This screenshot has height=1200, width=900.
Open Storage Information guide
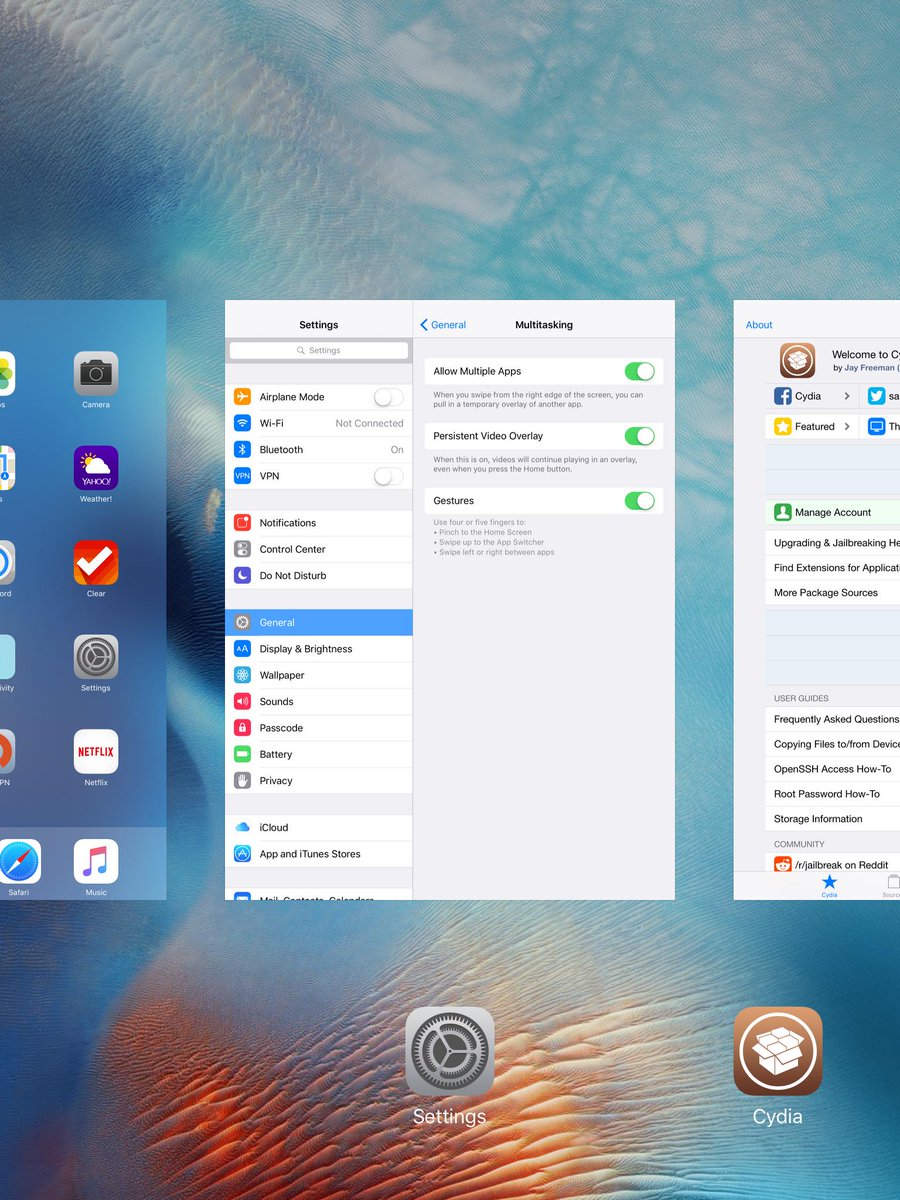833,819
